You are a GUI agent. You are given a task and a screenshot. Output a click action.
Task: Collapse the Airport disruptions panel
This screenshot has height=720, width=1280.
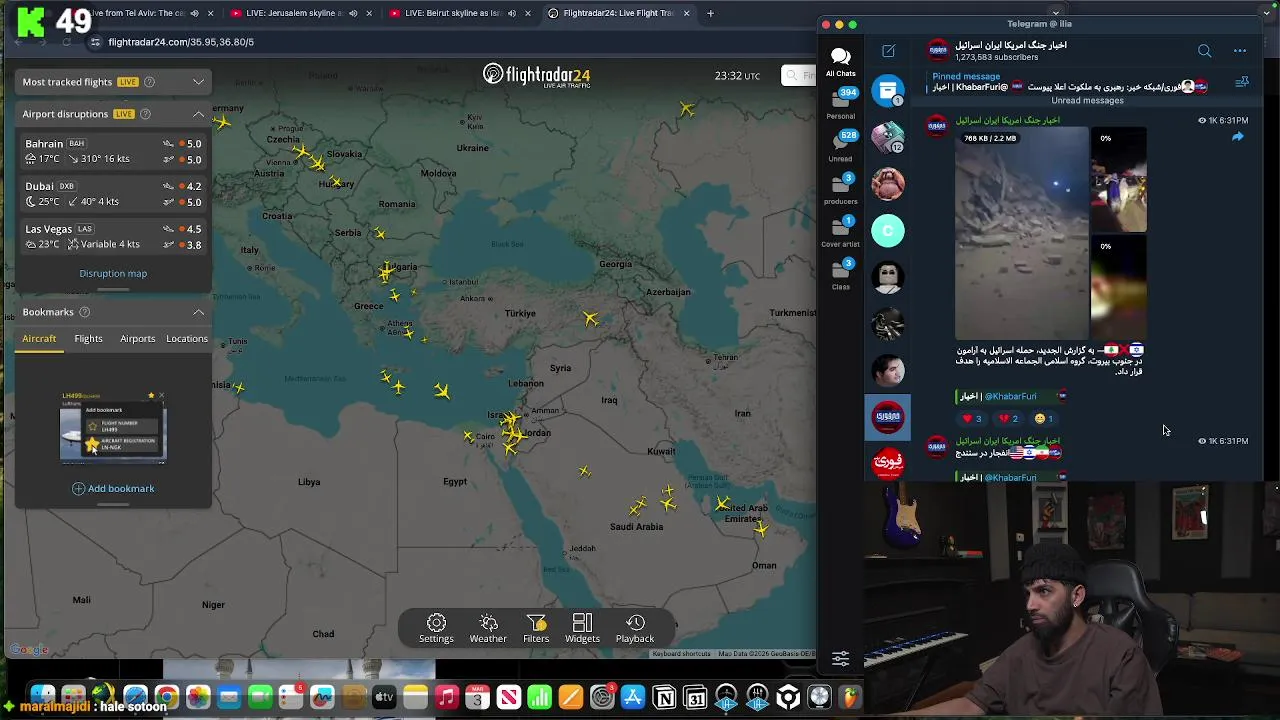tap(198, 114)
